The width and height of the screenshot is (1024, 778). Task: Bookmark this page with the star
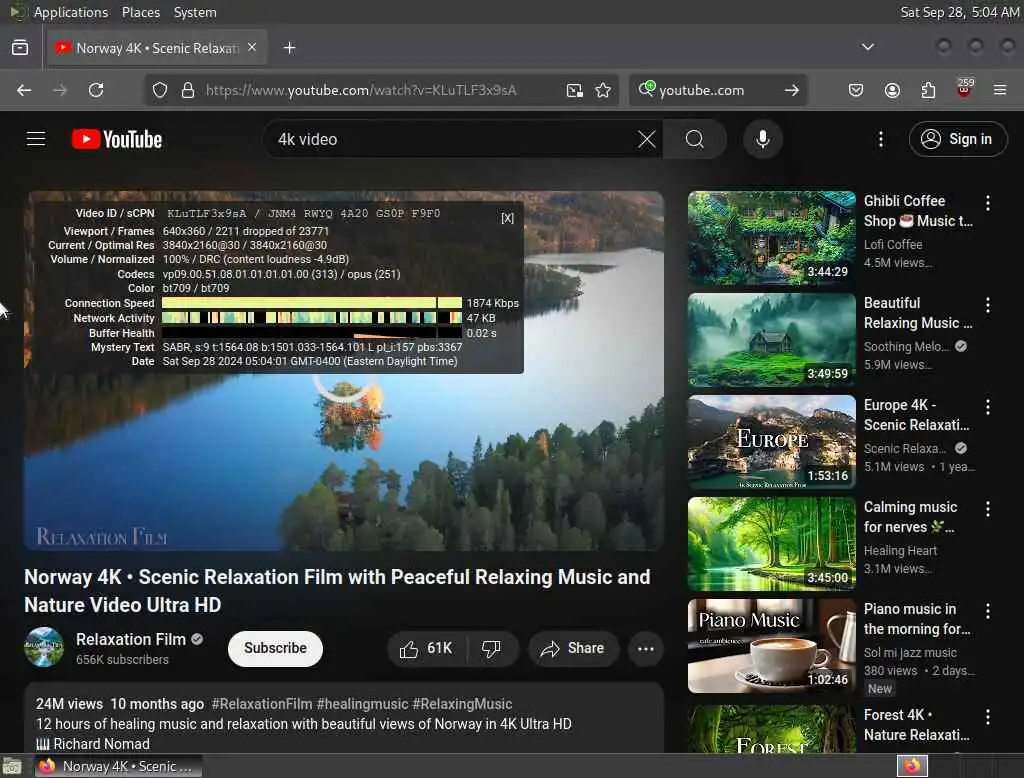pos(603,90)
